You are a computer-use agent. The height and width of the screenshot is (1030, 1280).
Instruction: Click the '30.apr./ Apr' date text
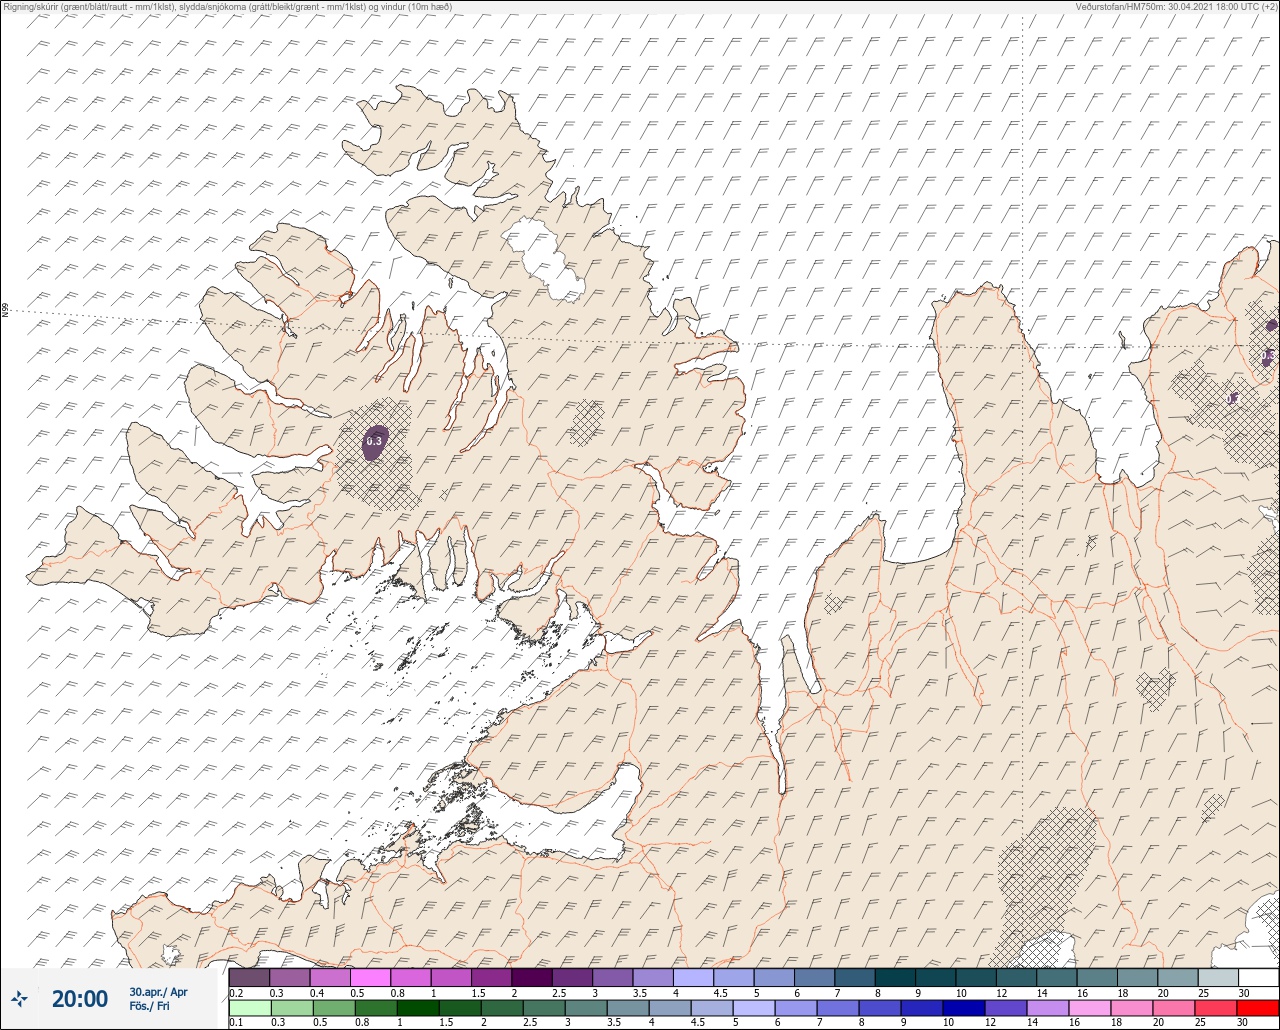tap(158, 992)
